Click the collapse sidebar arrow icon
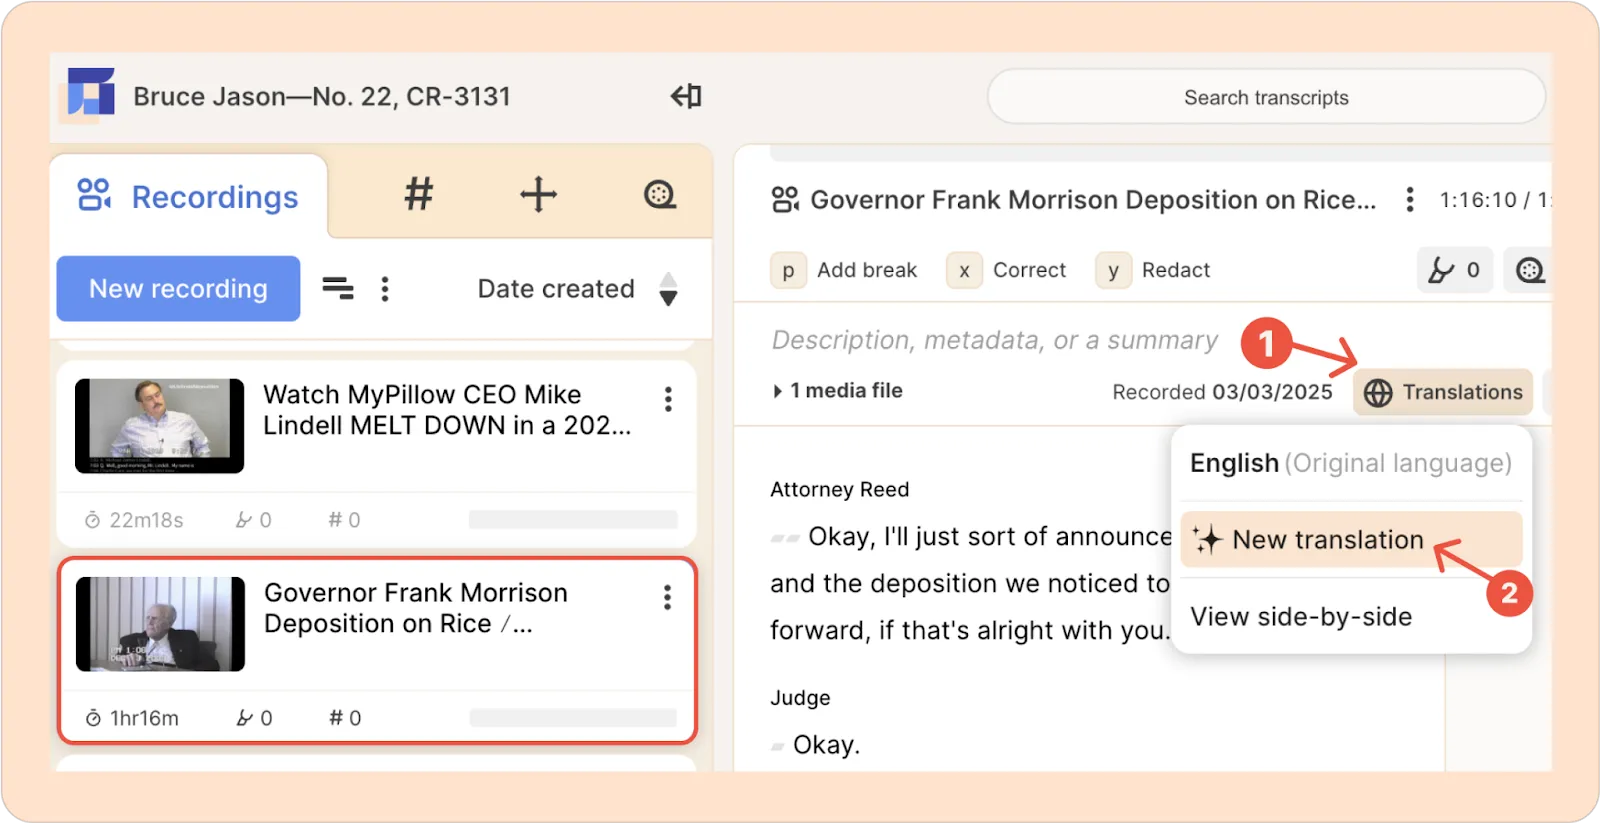This screenshot has width=1600, height=823. 686,96
